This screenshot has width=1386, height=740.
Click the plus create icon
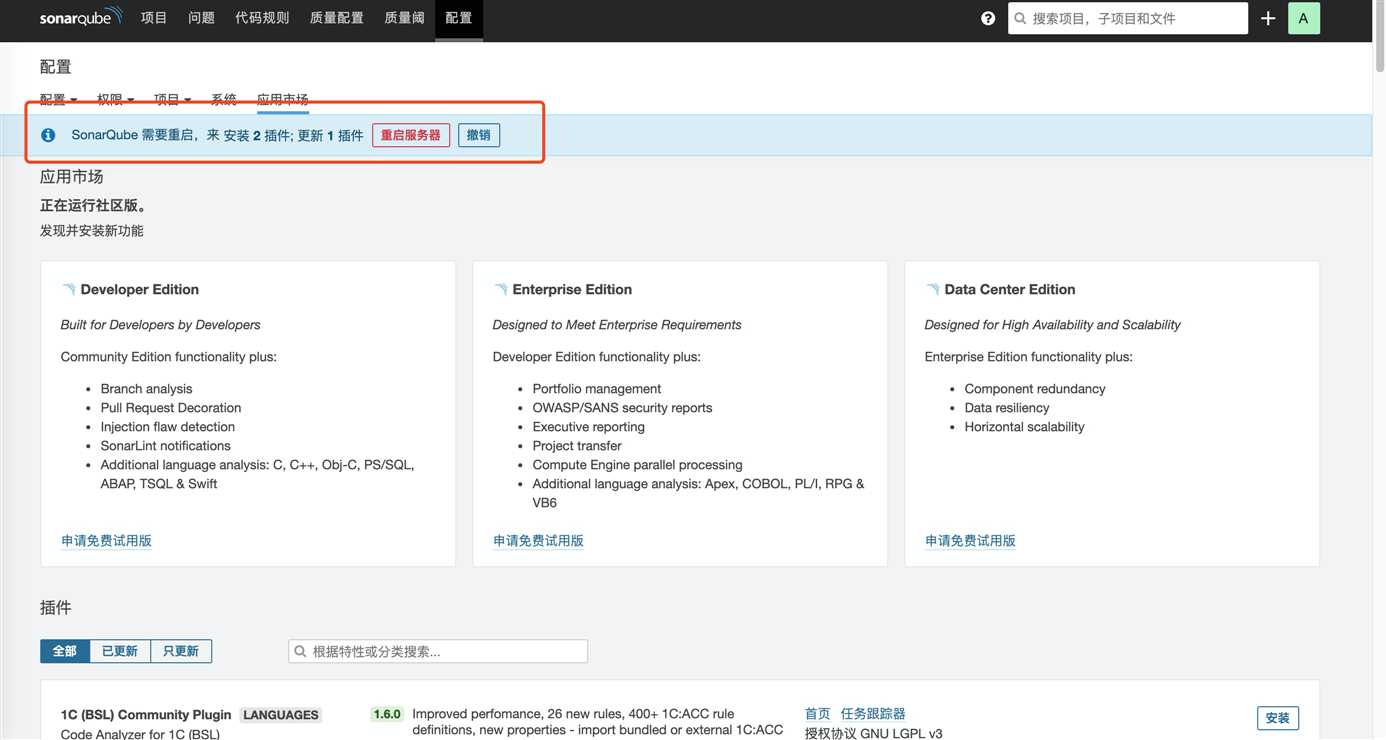click(1268, 18)
